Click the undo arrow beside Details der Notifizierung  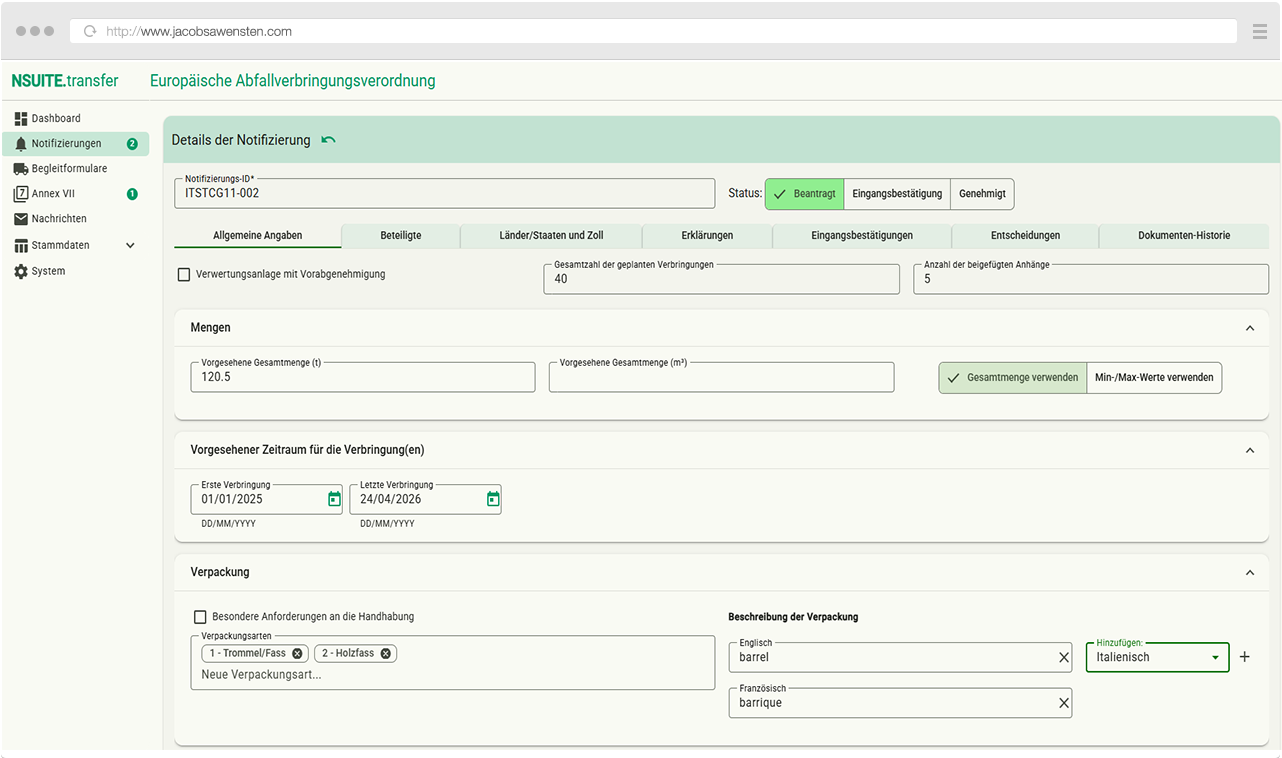pos(328,140)
